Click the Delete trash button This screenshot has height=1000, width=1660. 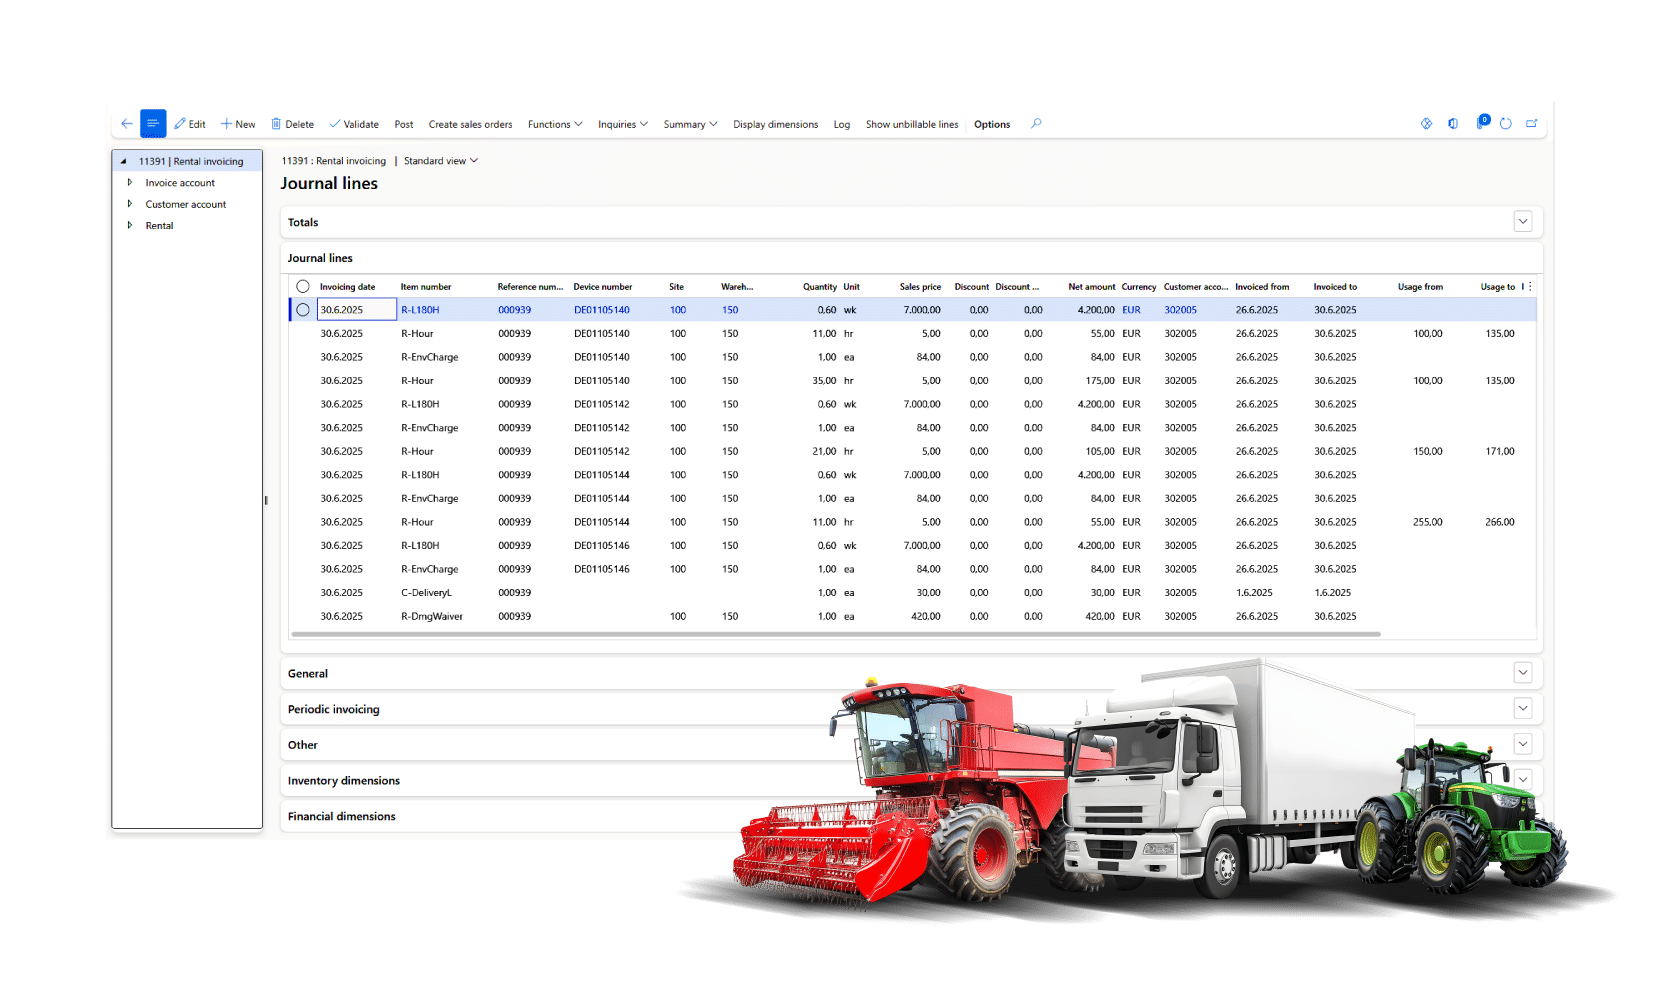pyautogui.click(x=292, y=124)
